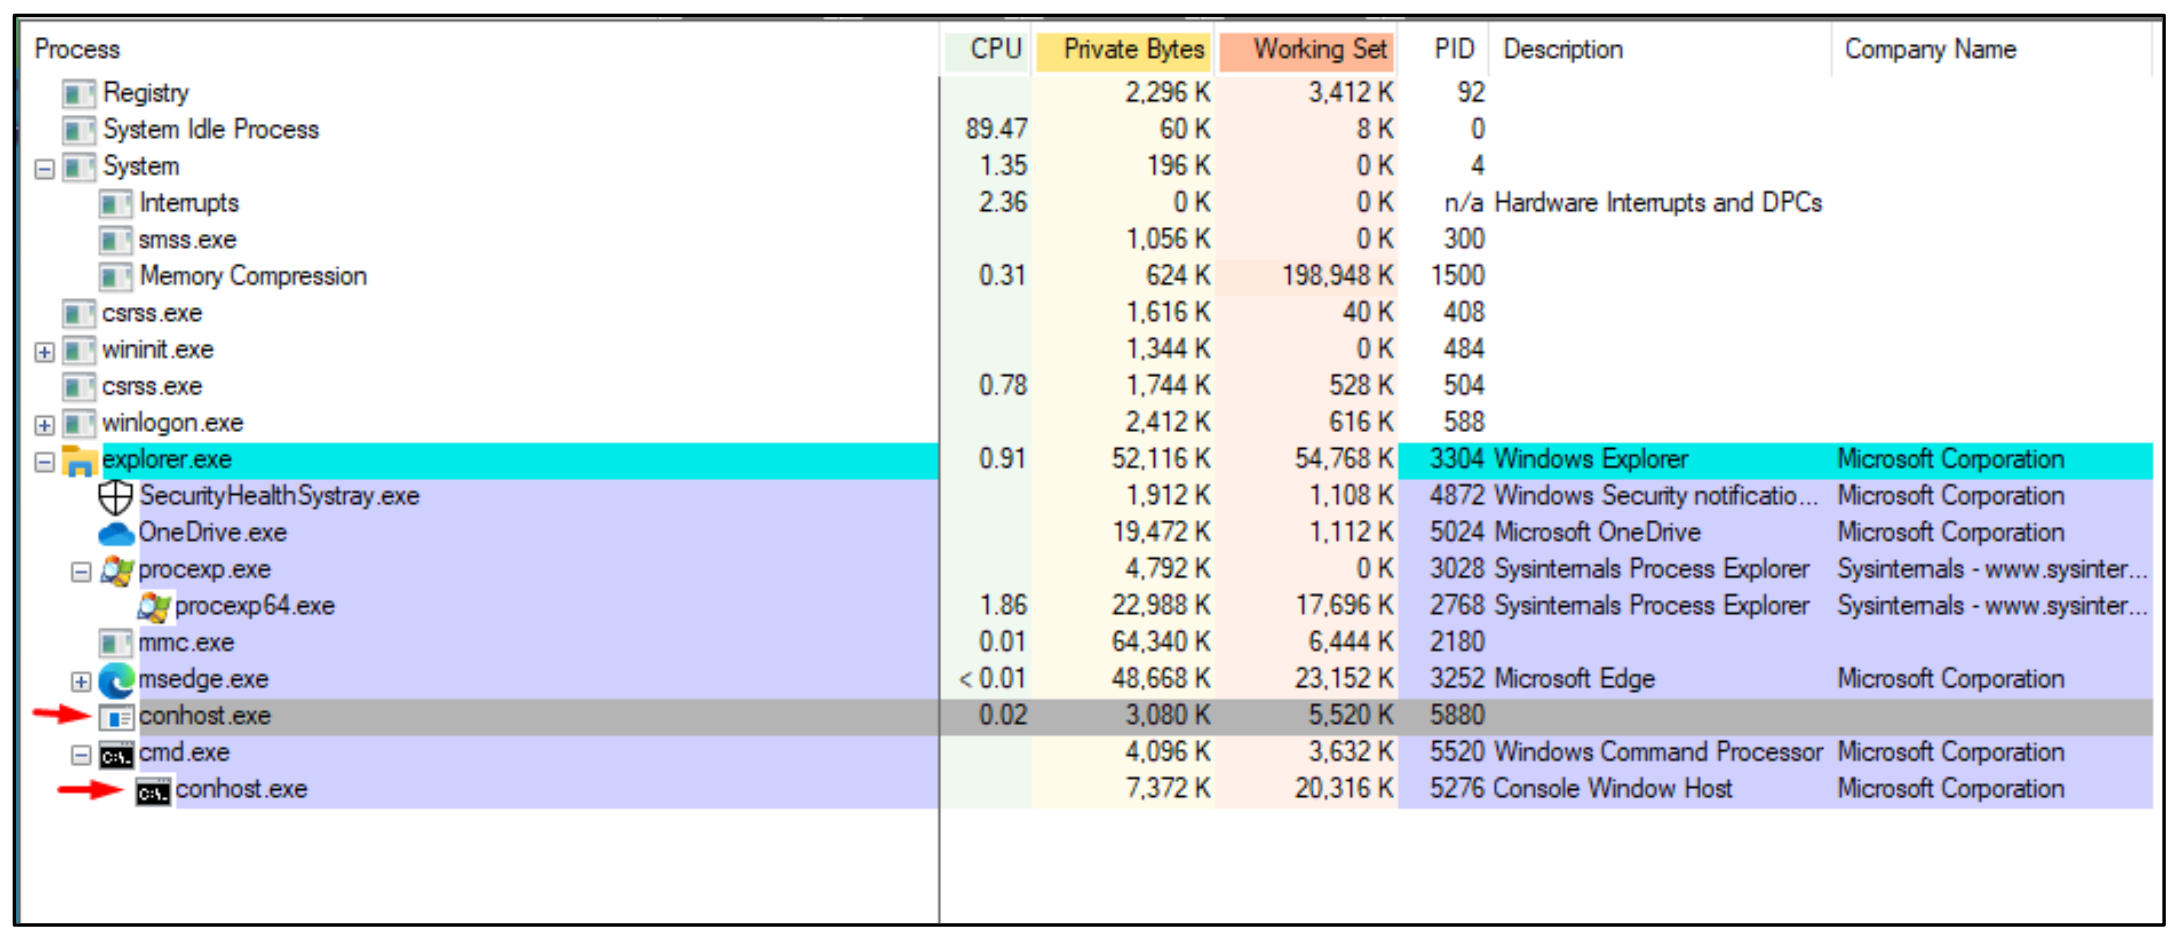This screenshot has height=940, width=2174.
Task: Click the smss.exe process icon
Action: coord(116,241)
